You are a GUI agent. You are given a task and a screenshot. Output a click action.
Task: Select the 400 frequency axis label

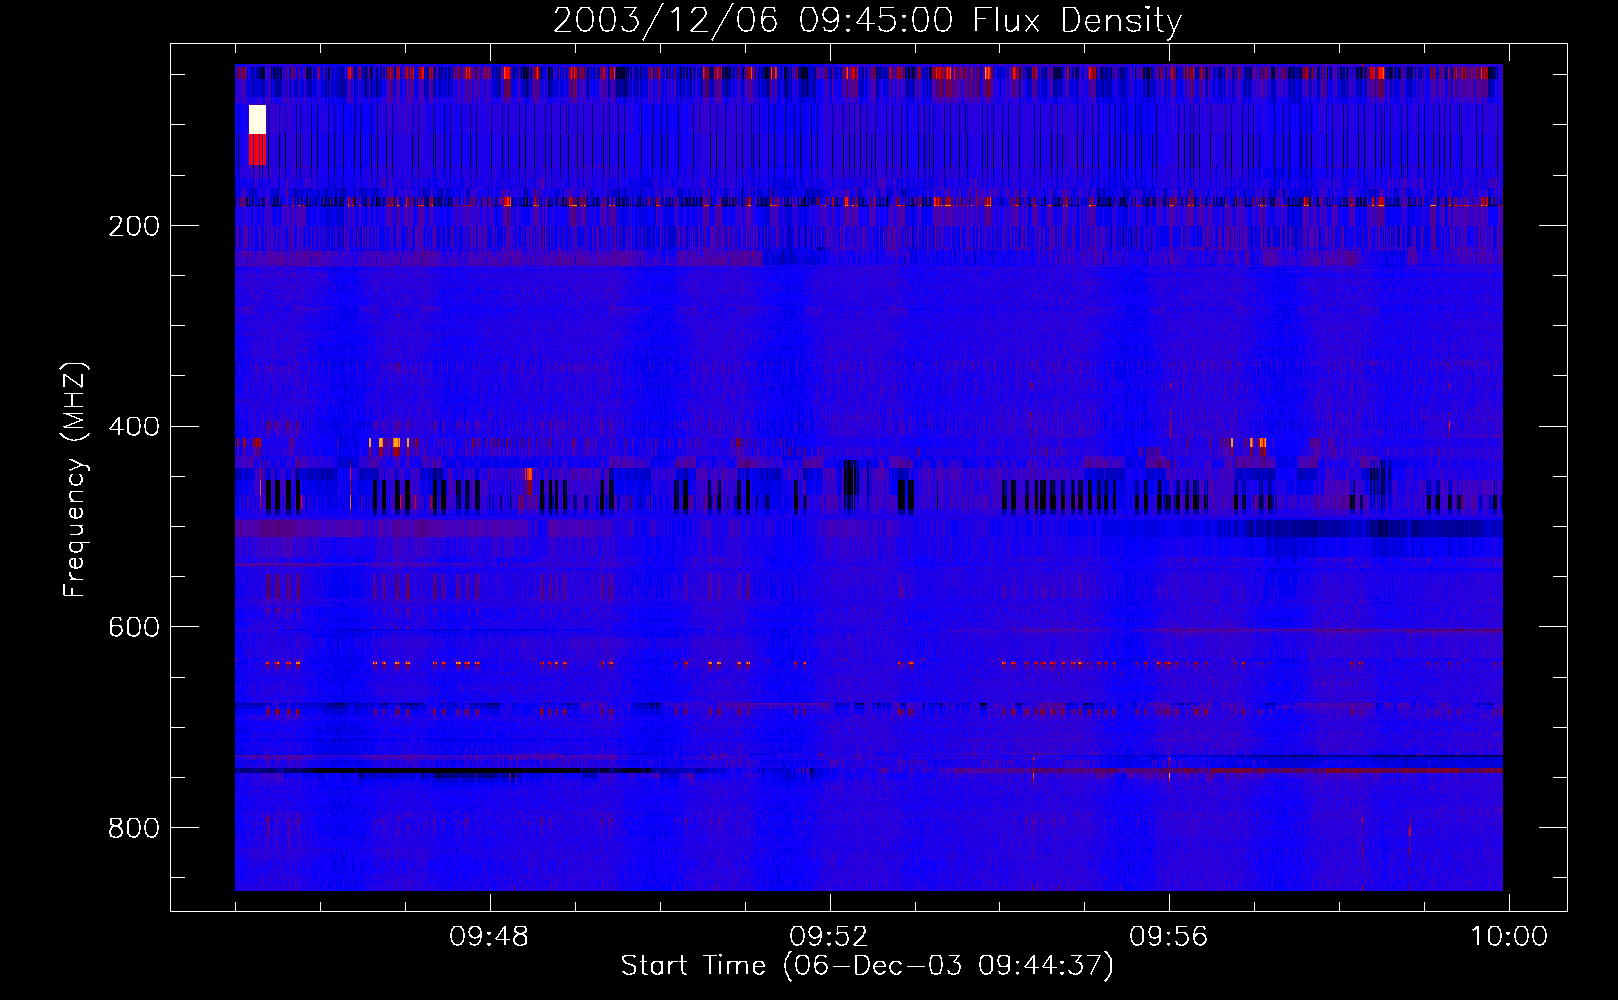click(x=134, y=427)
